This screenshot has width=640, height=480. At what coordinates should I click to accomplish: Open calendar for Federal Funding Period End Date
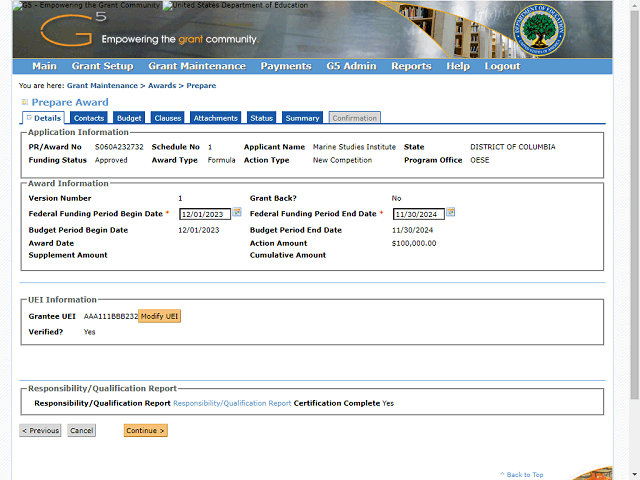[451, 212]
